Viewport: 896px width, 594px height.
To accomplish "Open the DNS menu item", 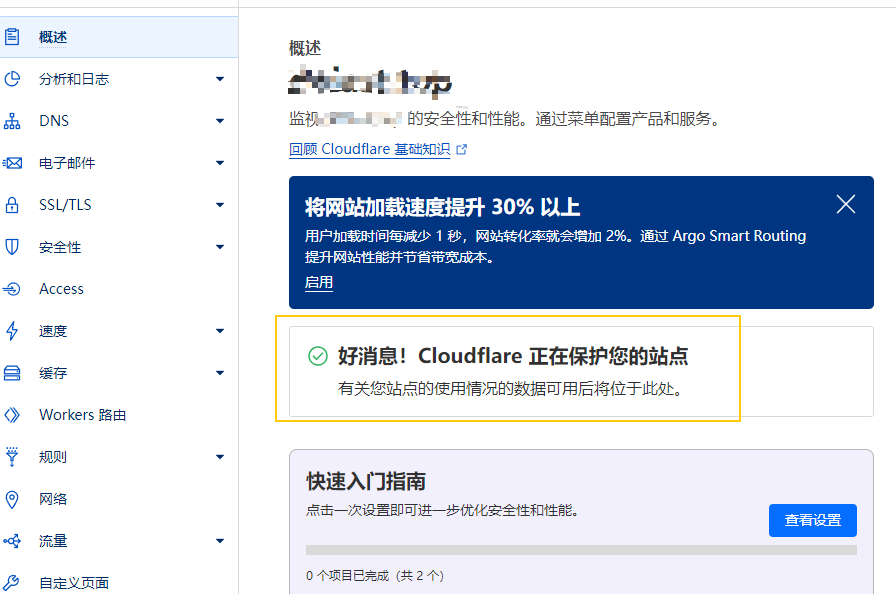I will tap(119, 121).
